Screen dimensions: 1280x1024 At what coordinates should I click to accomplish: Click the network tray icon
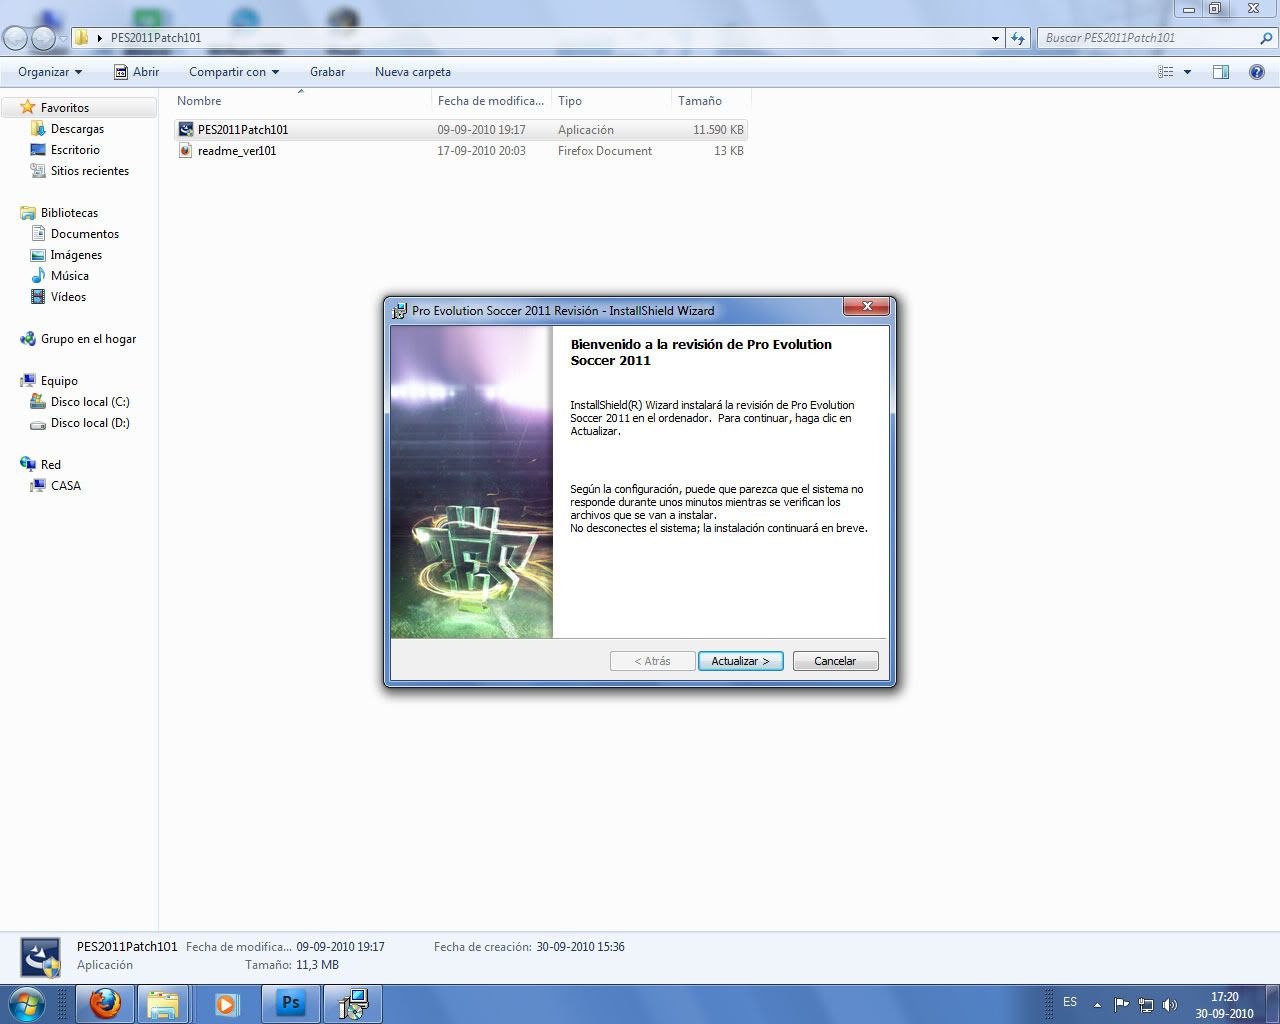pyautogui.click(x=1146, y=1005)
